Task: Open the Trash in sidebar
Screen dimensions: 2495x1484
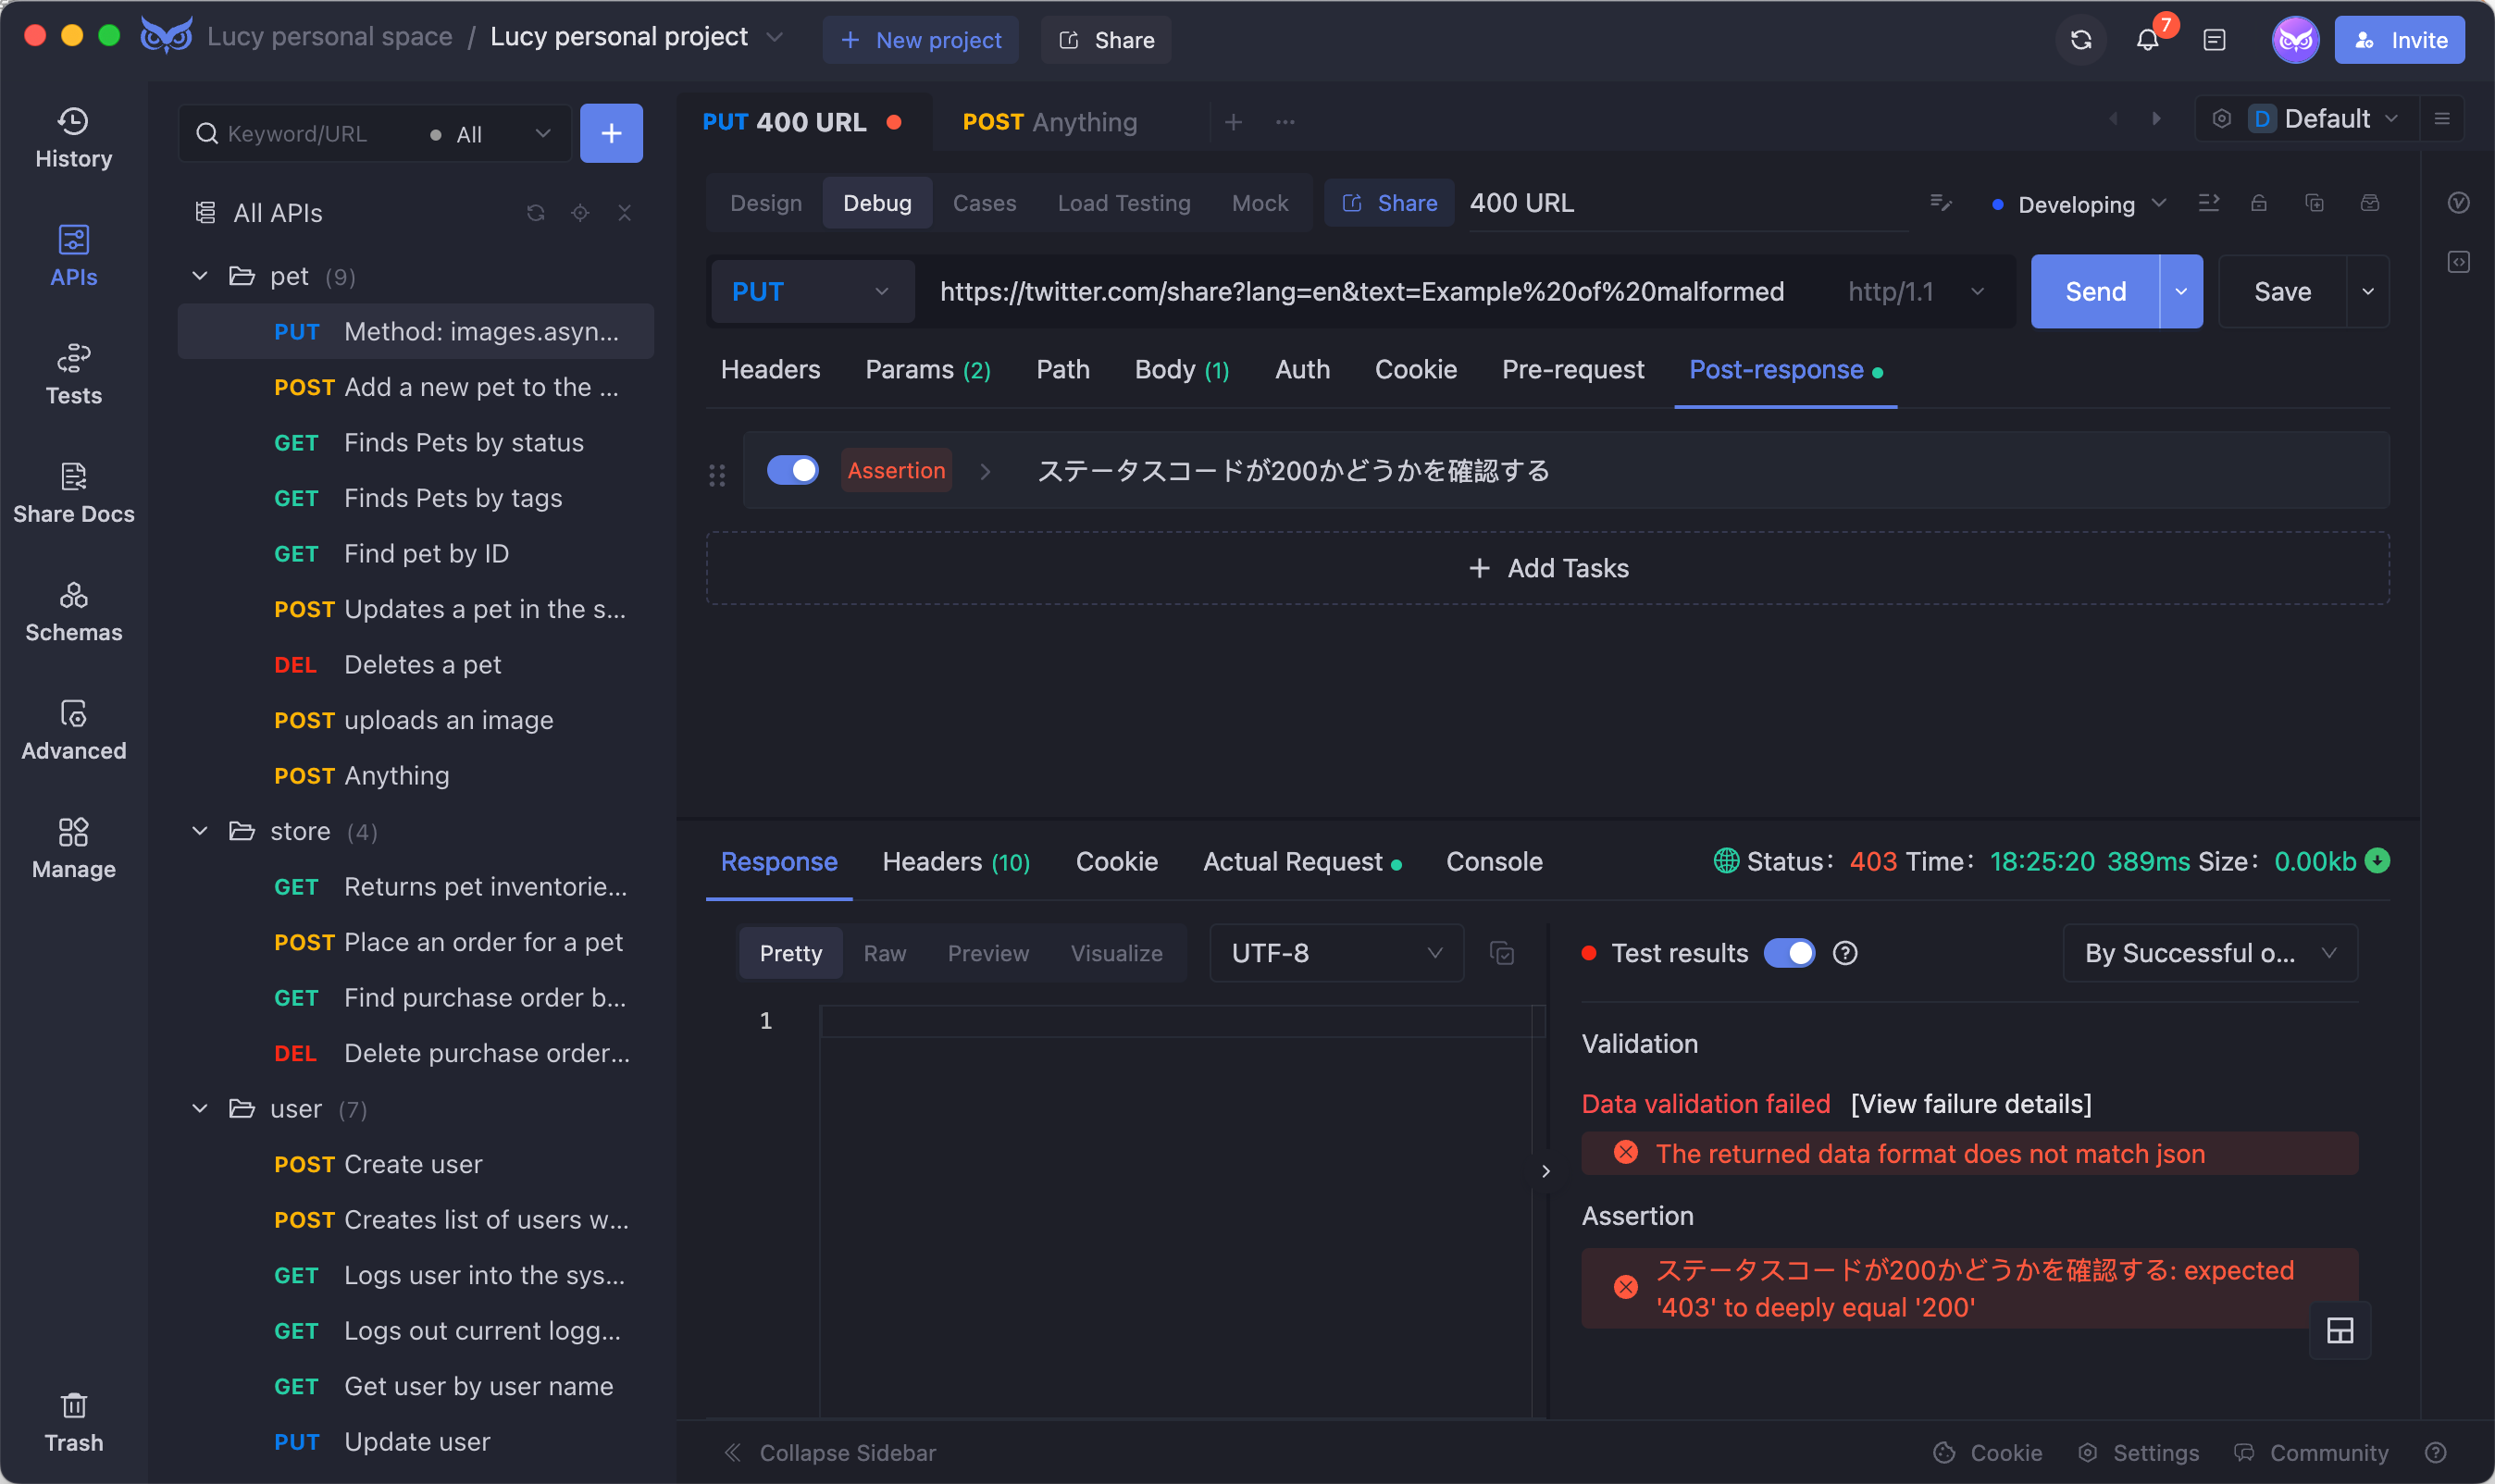Action: [x=73, y=1422]
